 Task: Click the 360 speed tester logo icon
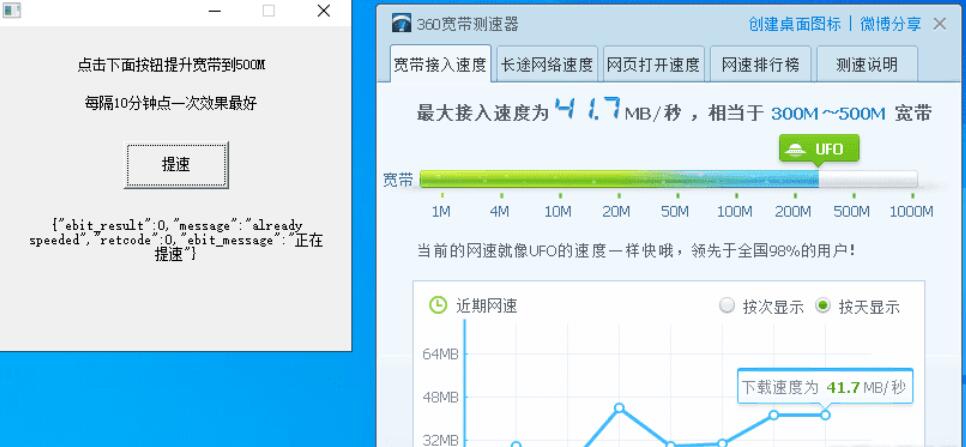coord(401,24)
